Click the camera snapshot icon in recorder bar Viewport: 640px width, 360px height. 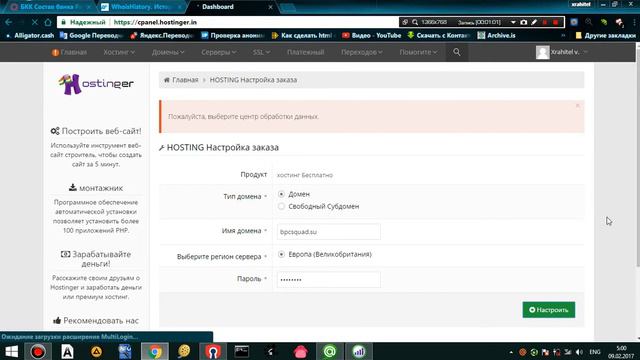pyautogui.click(x=524, y=22)
